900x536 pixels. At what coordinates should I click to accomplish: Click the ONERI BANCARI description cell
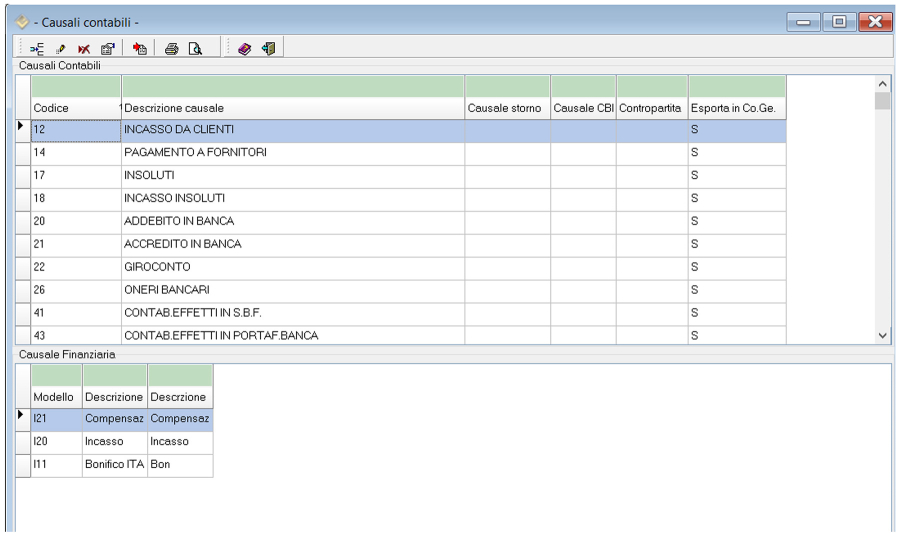pyautogui.click(x=292, y=290)
